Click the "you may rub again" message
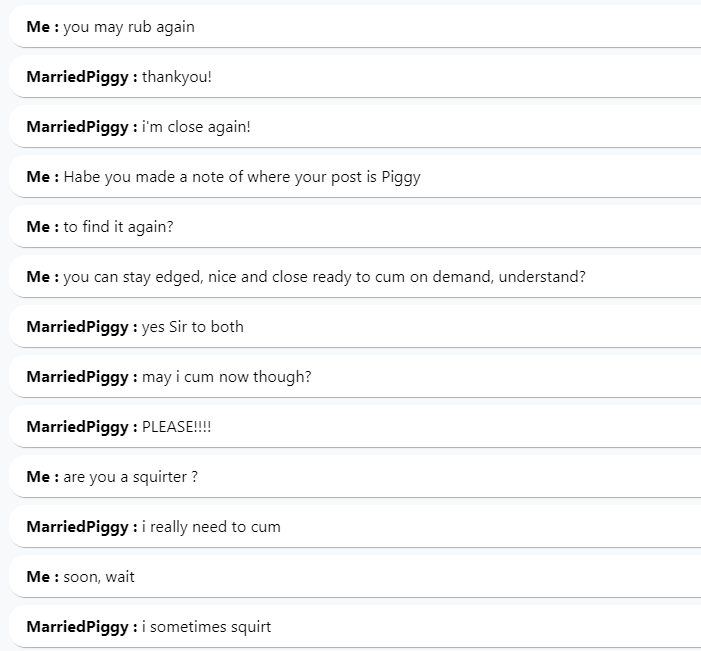The height and width of the screenshot is (651, 701). (x=129, y=27)
